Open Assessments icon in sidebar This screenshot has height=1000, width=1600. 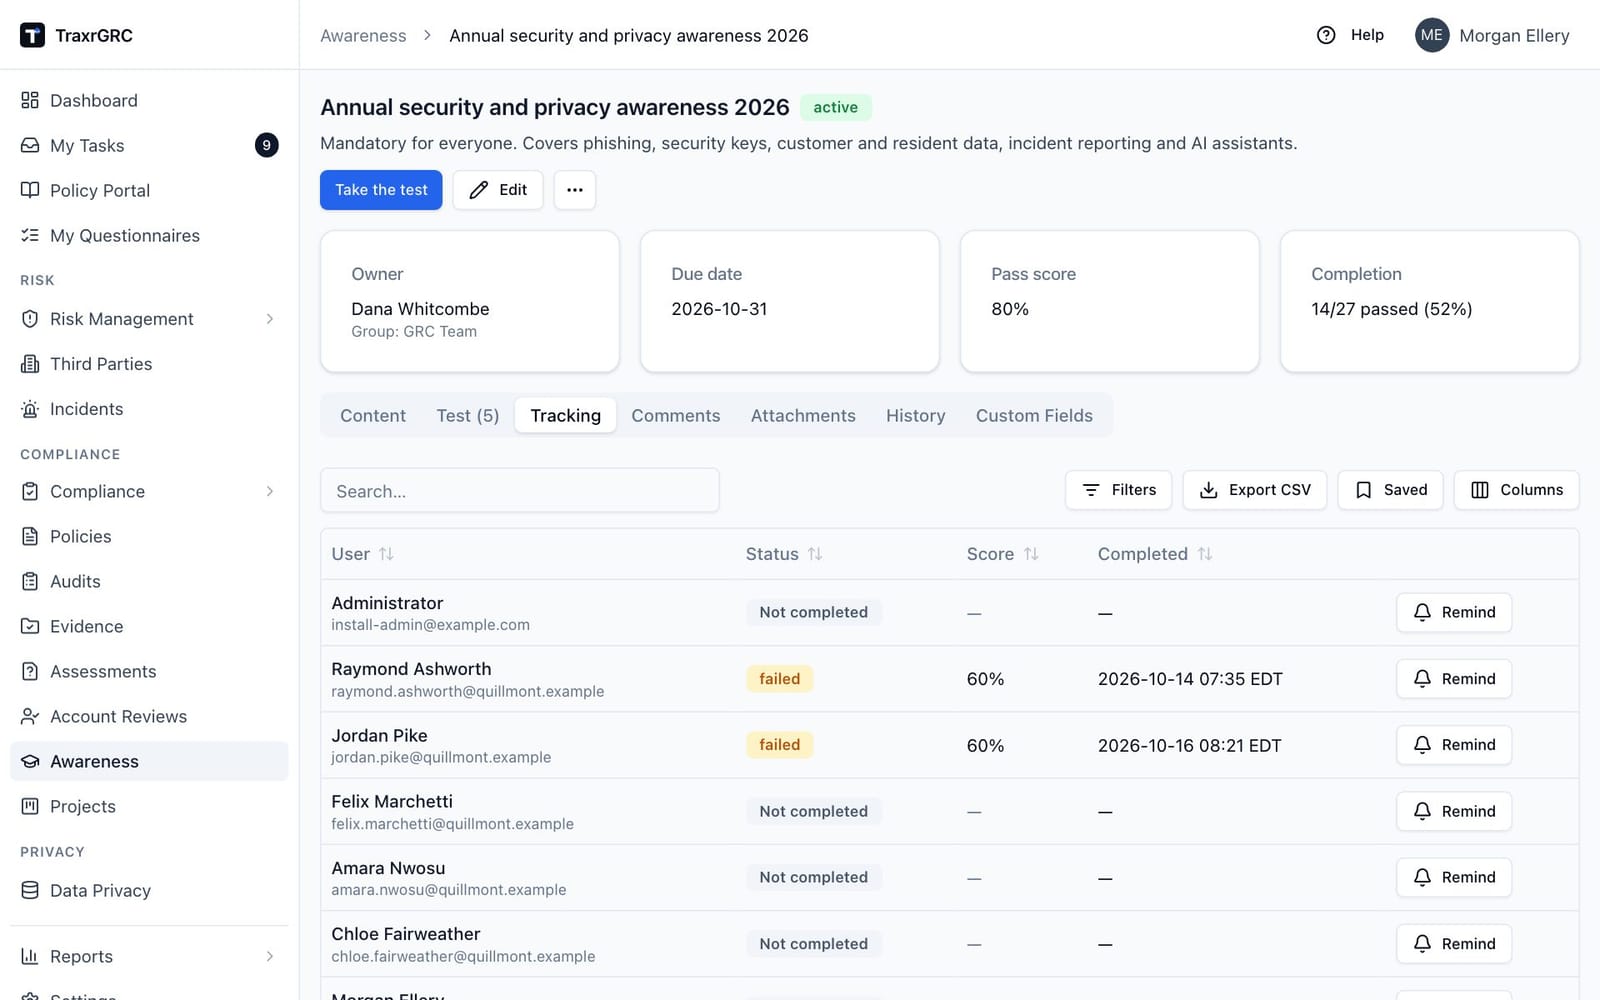[30, 671]
